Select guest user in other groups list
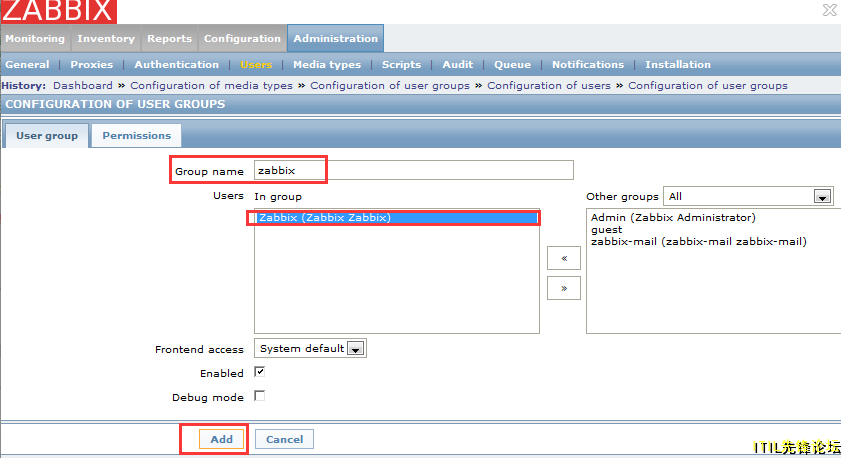841x458 pixels. (607, 230)
